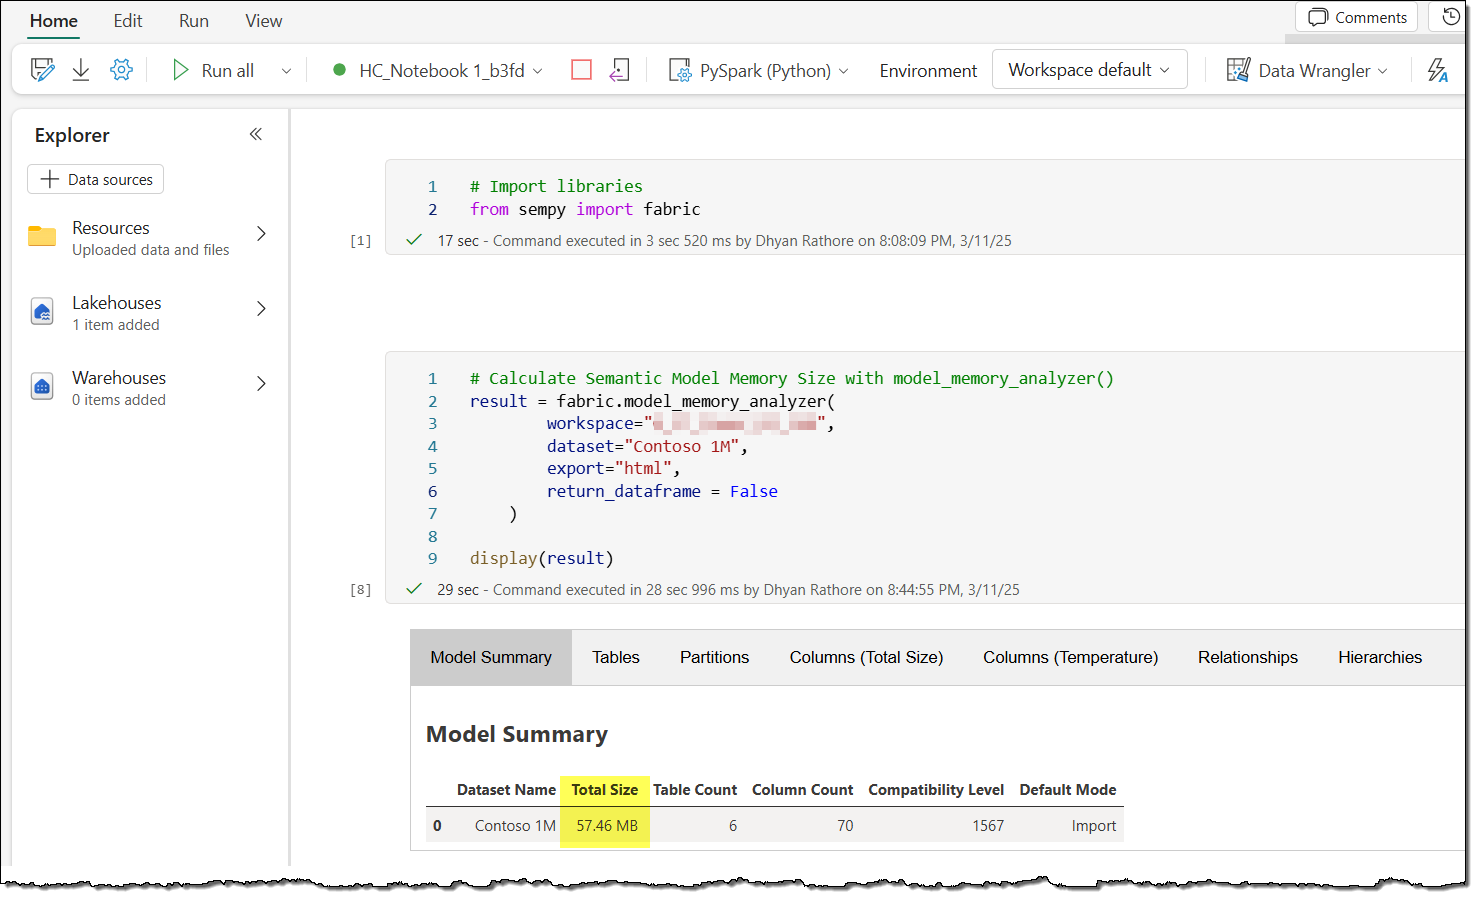
Task: Click the Download/export notebook icon
Action: pos(80,67)
